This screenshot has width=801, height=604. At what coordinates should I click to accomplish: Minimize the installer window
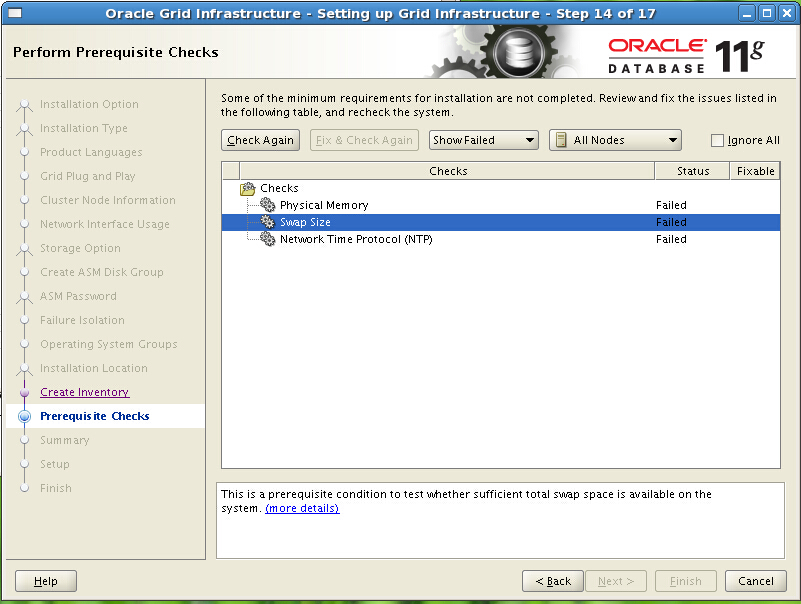coord(747,13)
